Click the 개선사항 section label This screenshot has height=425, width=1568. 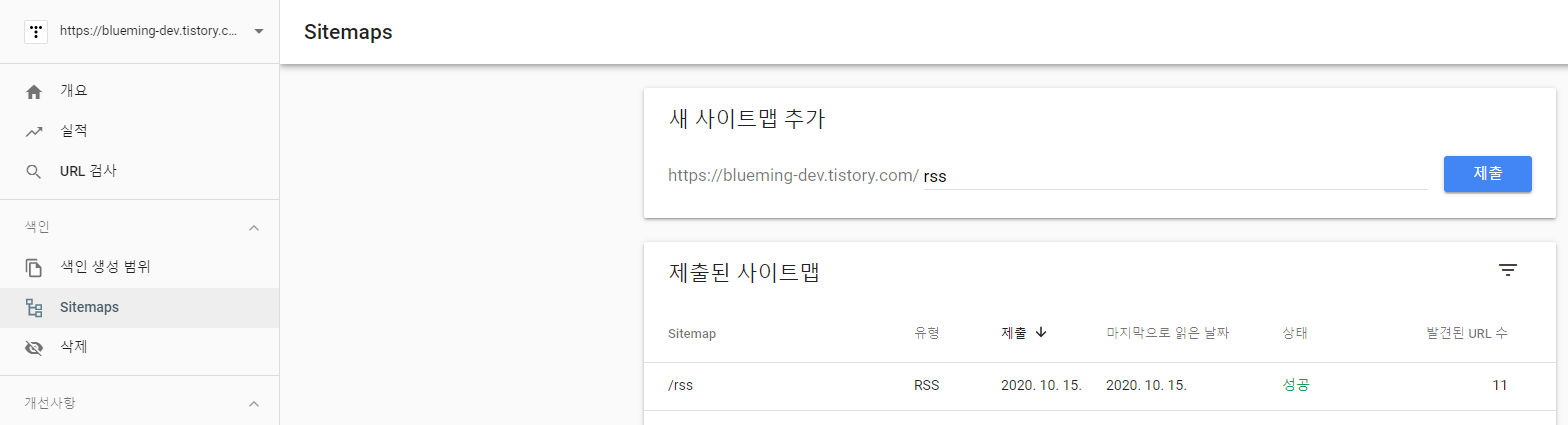[50, 404]
